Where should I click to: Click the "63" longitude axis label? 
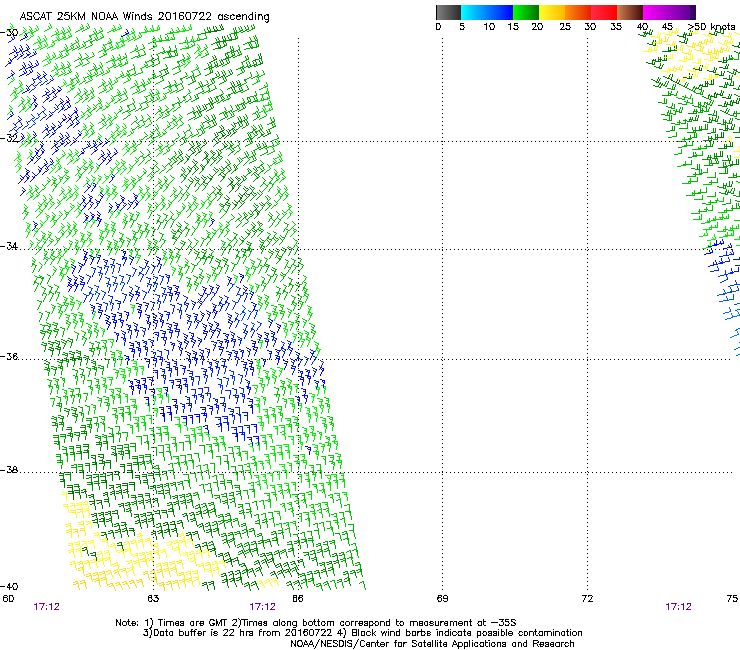point(153,599)
